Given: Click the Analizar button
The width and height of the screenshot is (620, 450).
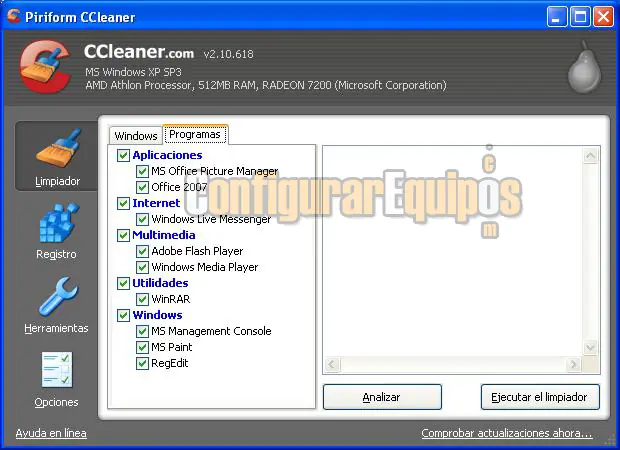Looking at the screenshot, I should (382, 397).
